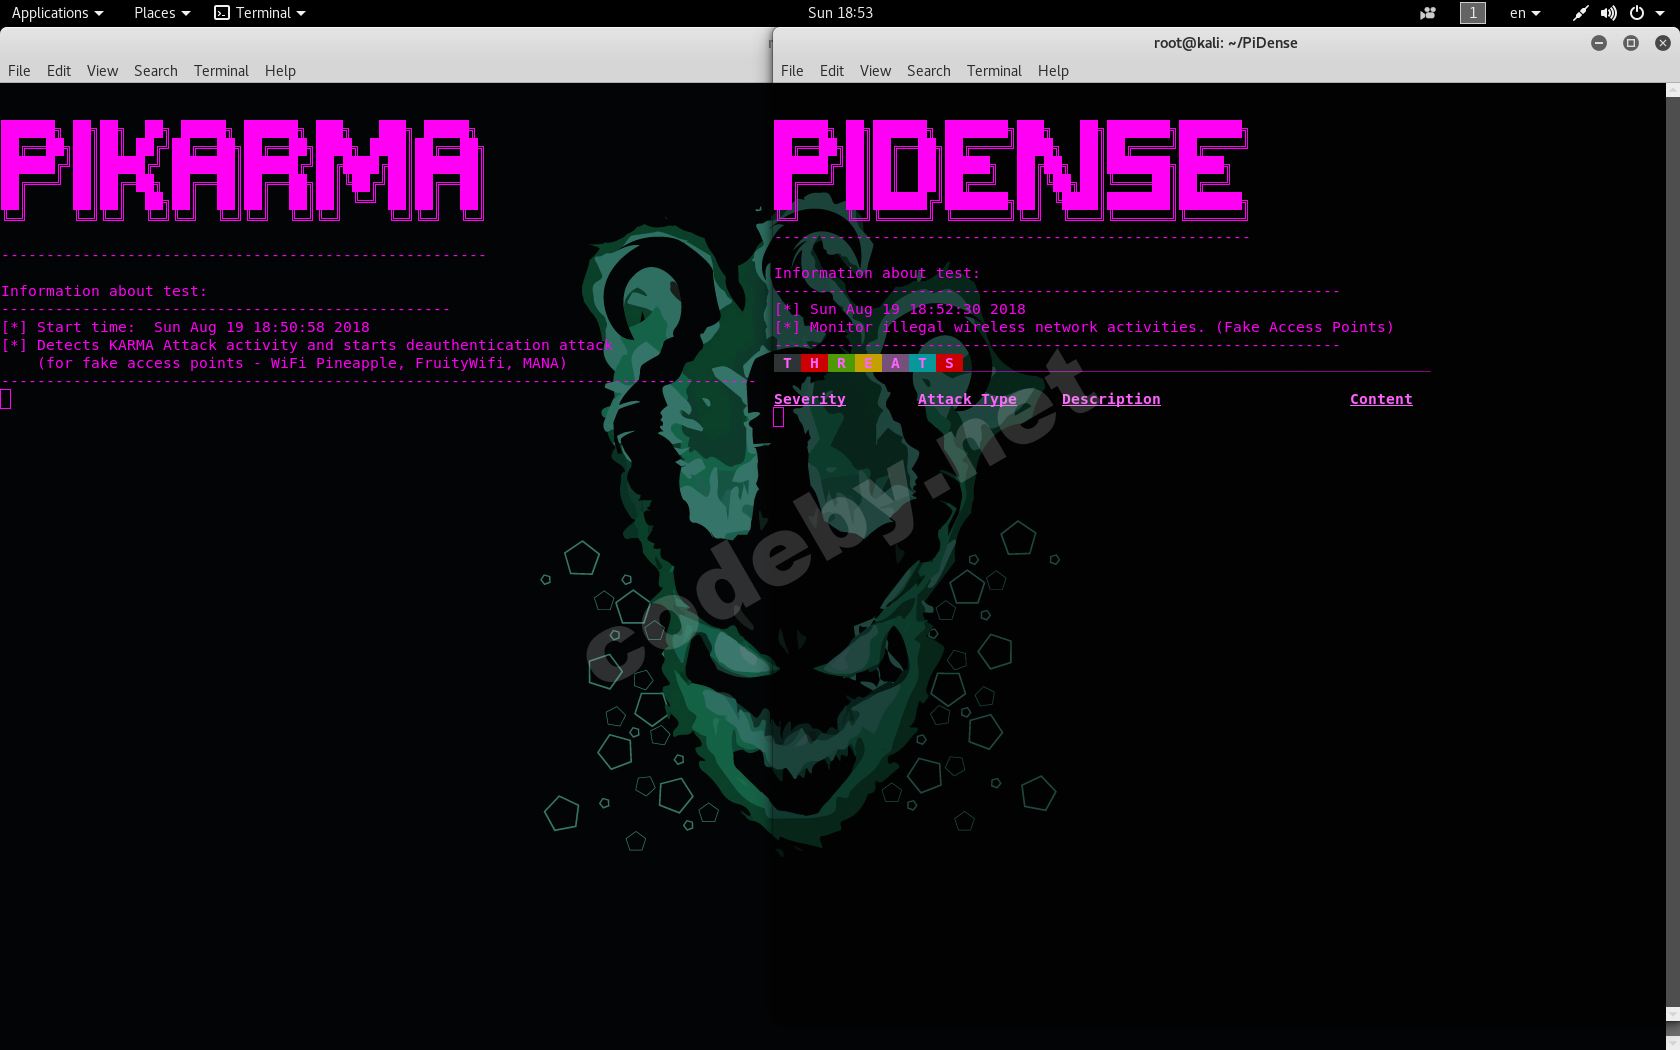This screenshot has height=1050, width=1680.
Task: Click the network connection tray icon
Action: tap(1580, 13)
